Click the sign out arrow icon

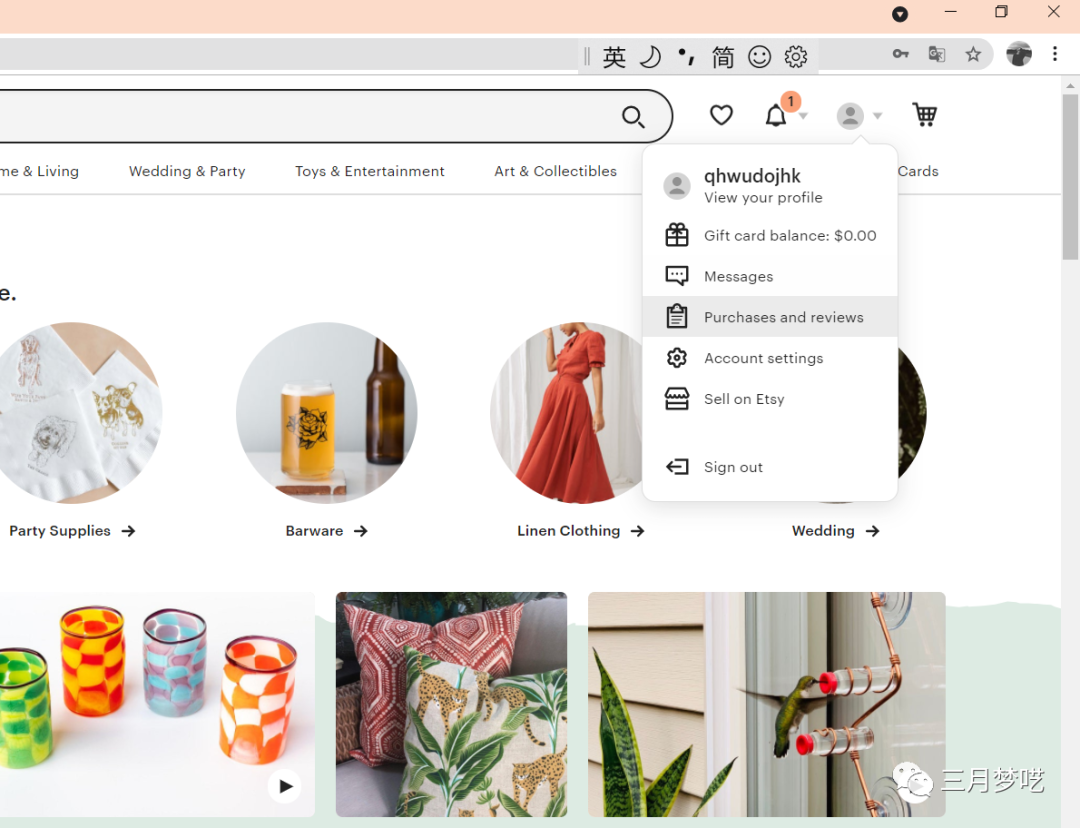(x=677, y=467)
